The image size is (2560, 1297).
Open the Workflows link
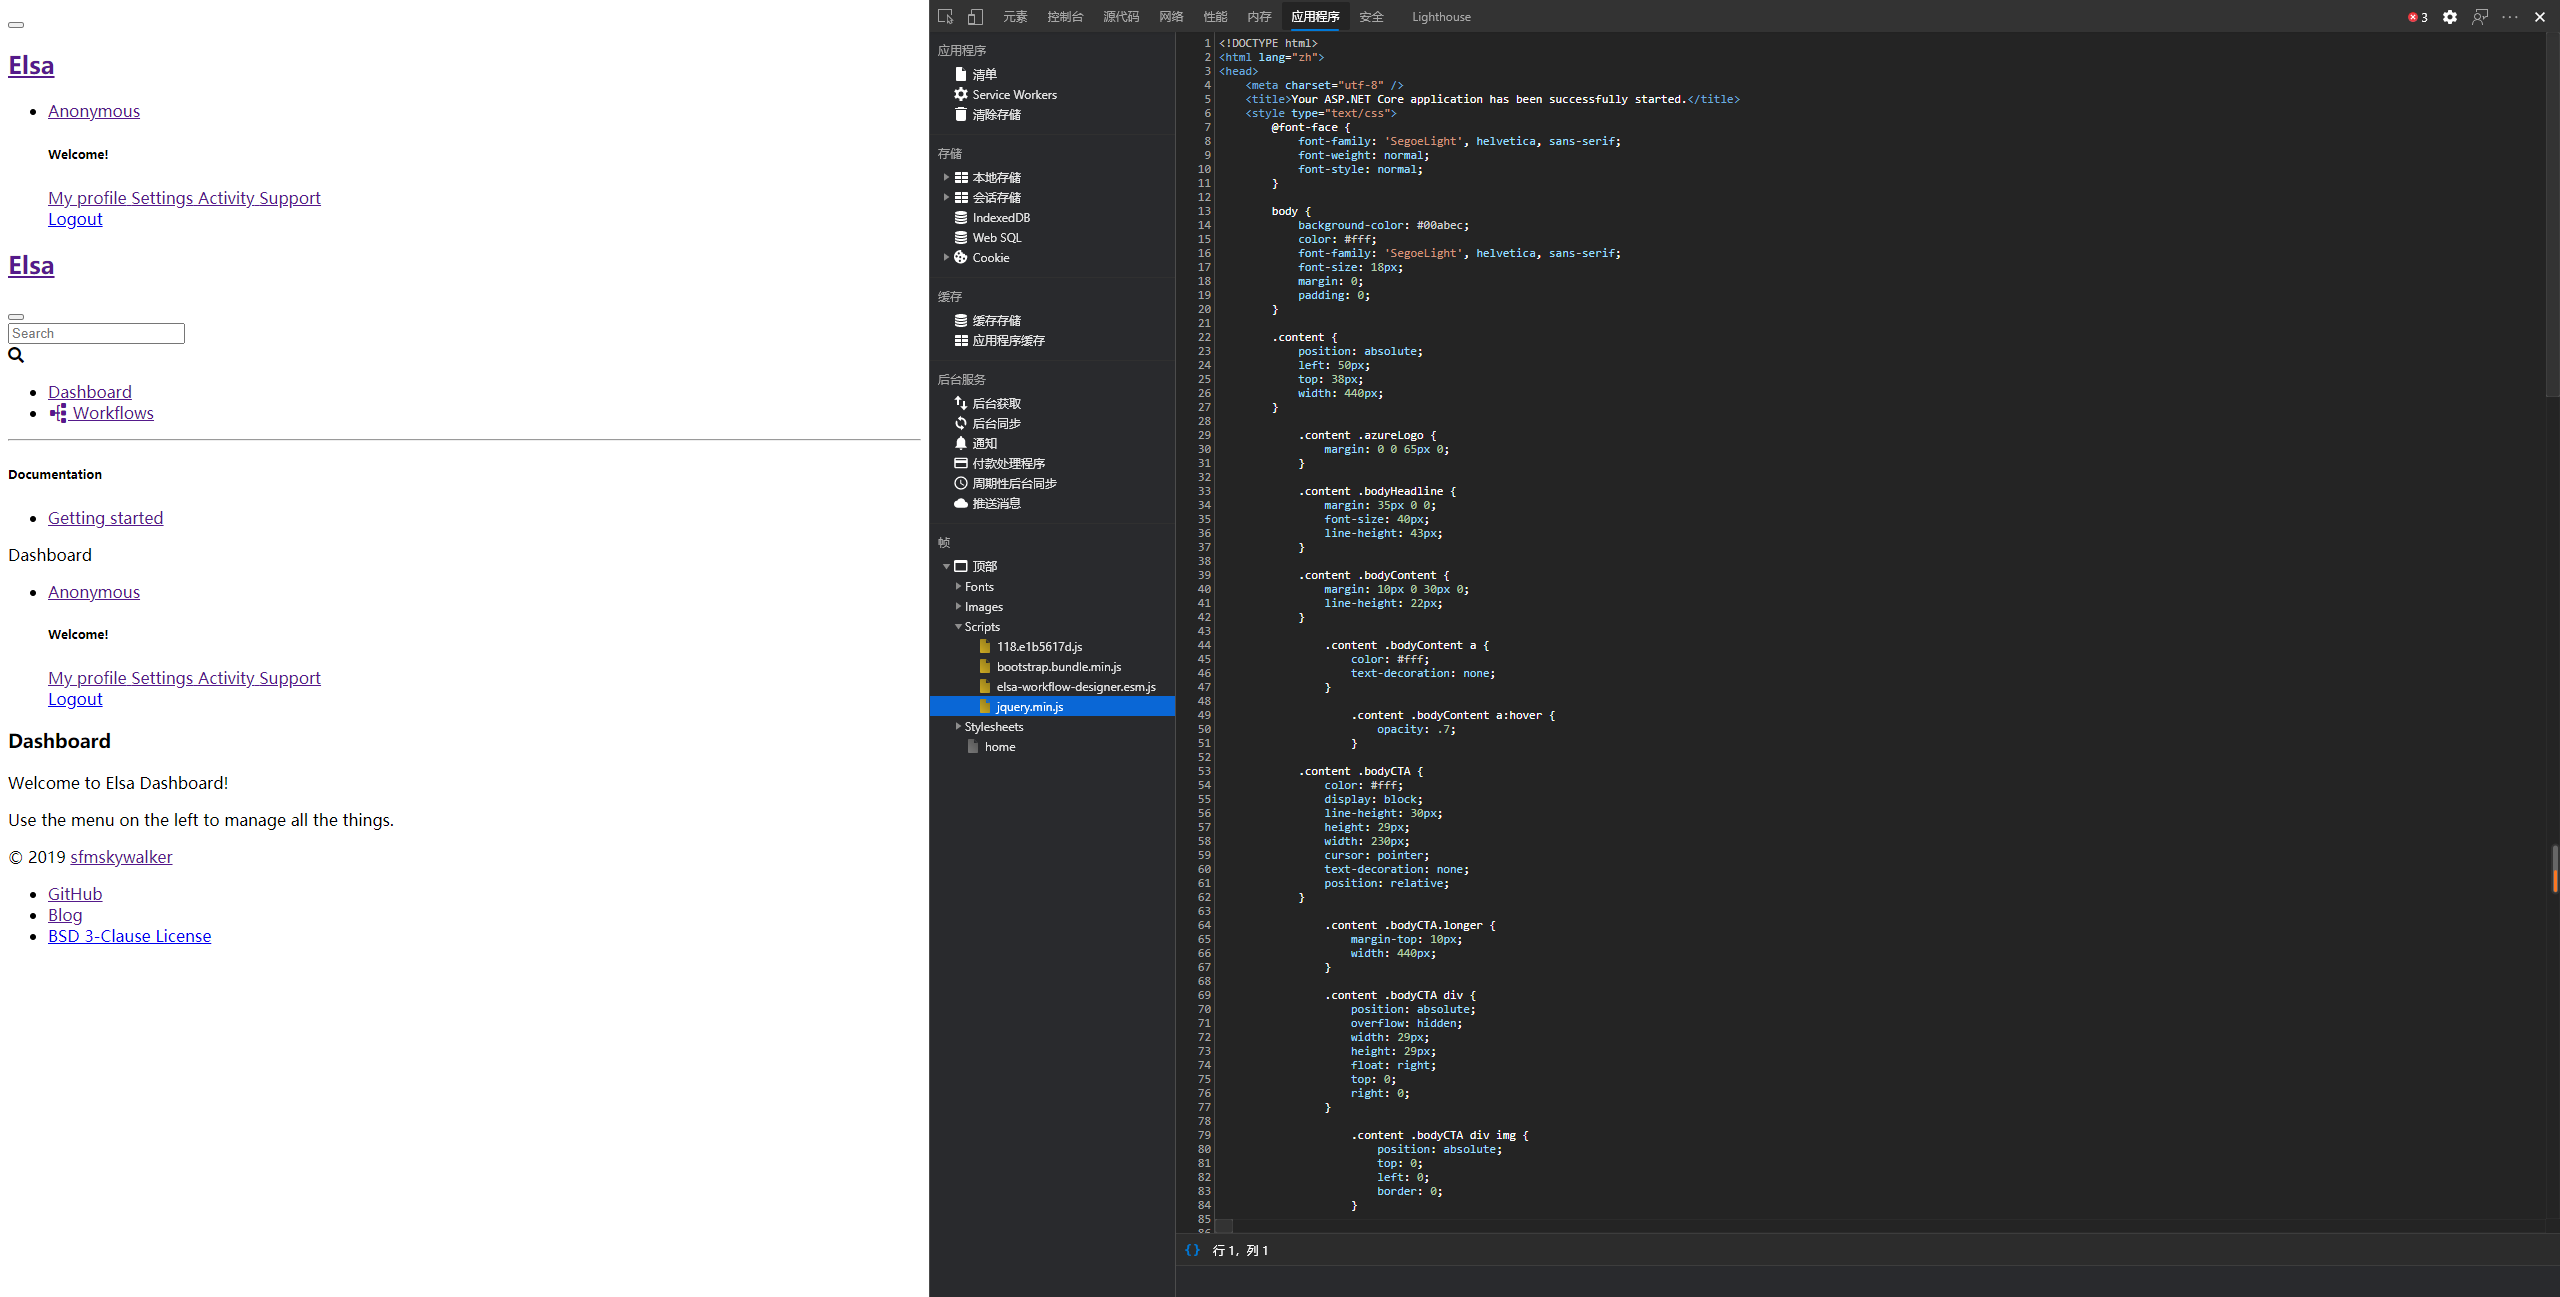tap(102, 413)
